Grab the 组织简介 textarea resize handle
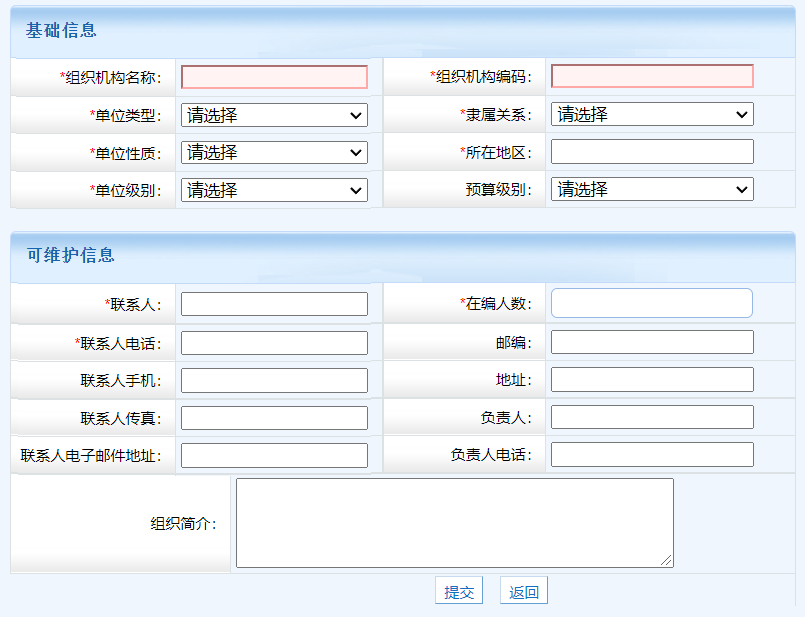This screenshot has width=805, height=617. coord(667,561)
